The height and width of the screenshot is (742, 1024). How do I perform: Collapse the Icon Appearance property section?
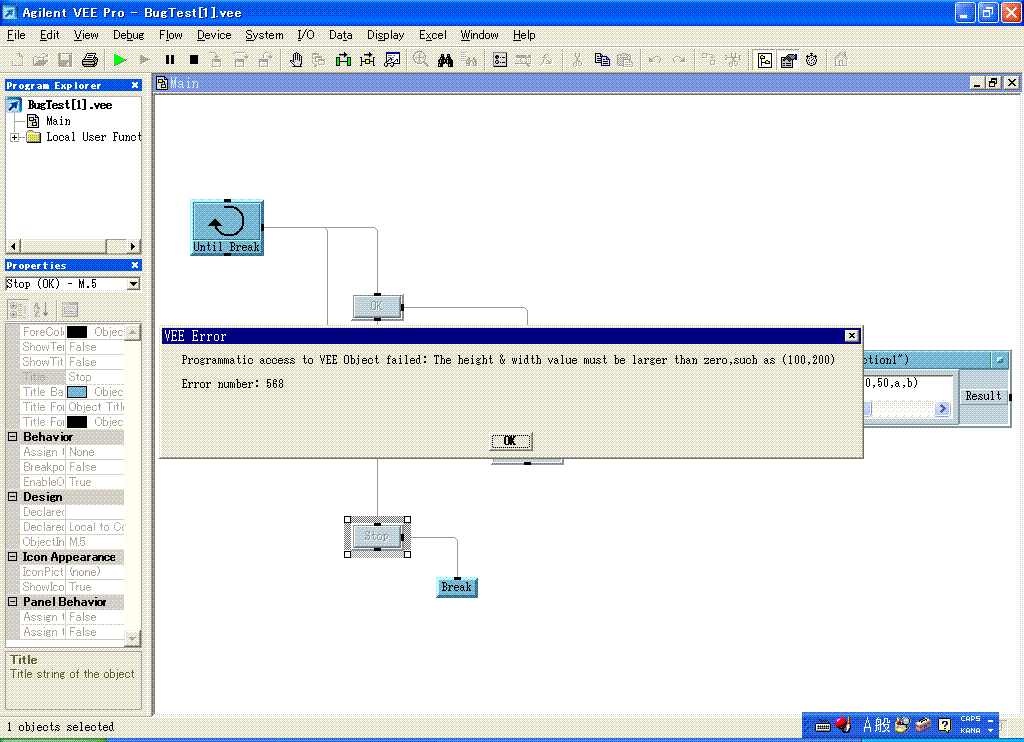pyautogui.click(x=13, y=557)
